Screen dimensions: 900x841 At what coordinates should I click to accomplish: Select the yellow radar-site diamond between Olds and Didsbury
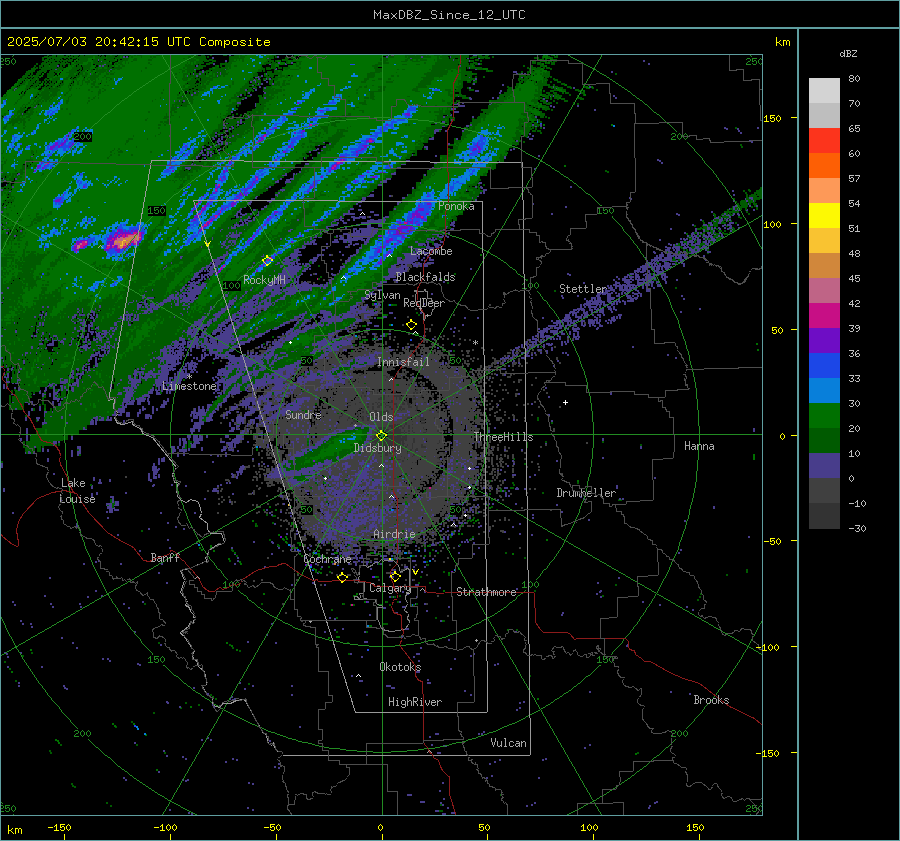click(381, 435)
